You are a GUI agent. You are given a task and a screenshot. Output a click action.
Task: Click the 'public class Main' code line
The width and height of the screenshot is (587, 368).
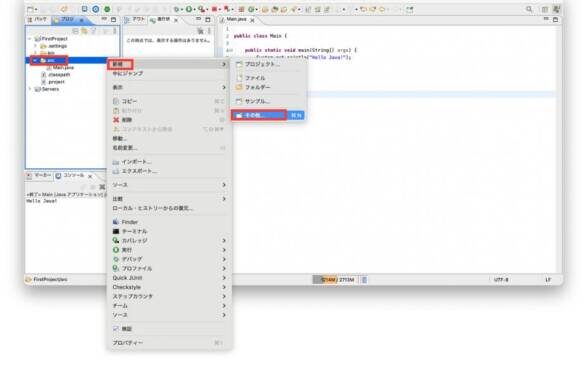tap(260, 36)
